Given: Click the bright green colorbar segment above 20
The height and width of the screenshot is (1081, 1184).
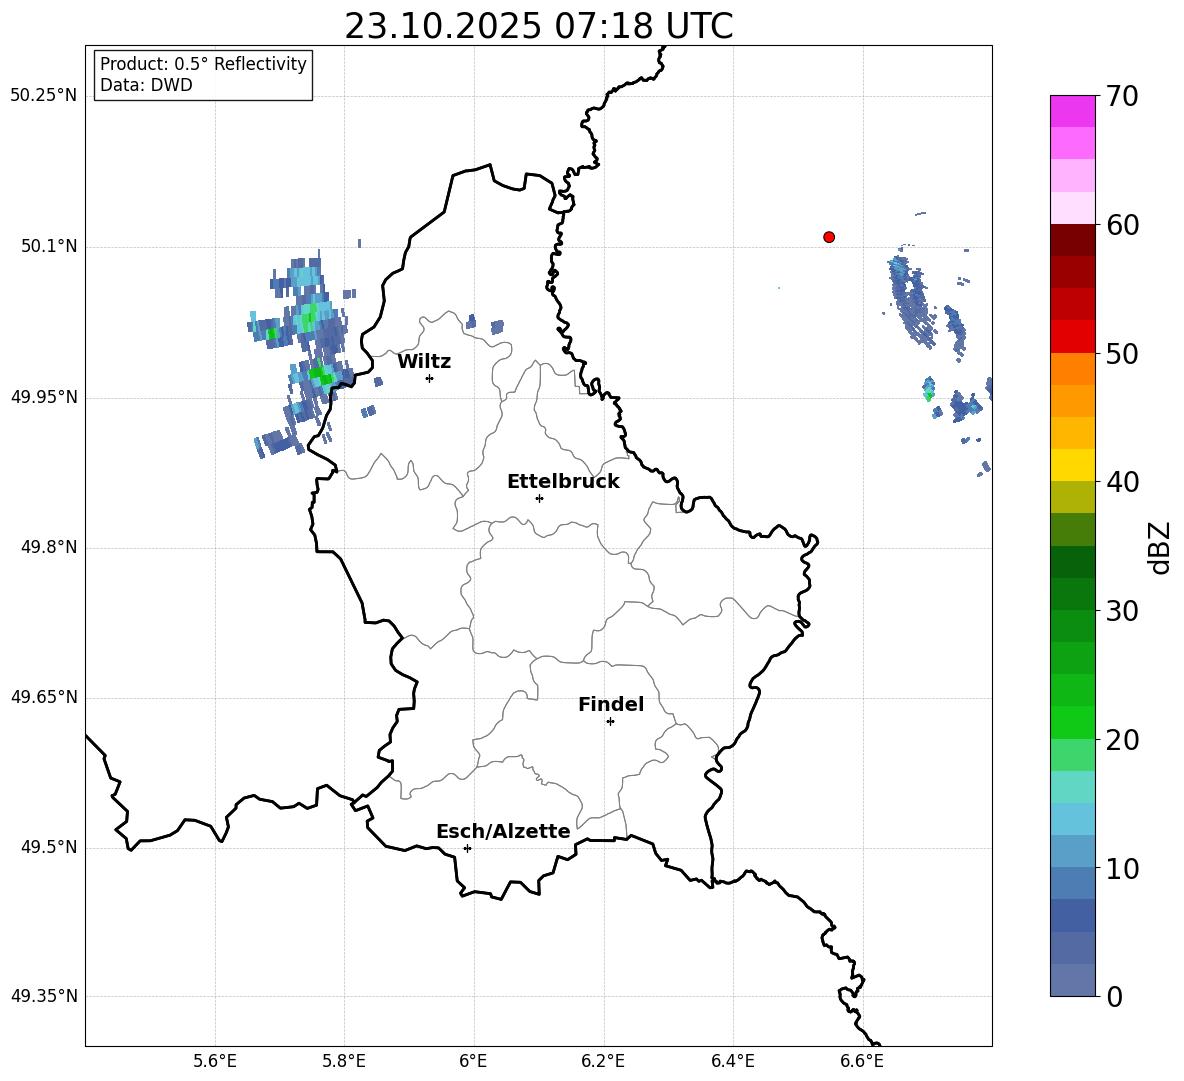Looking at the screenshot, I should click(x=1072, y=722).
